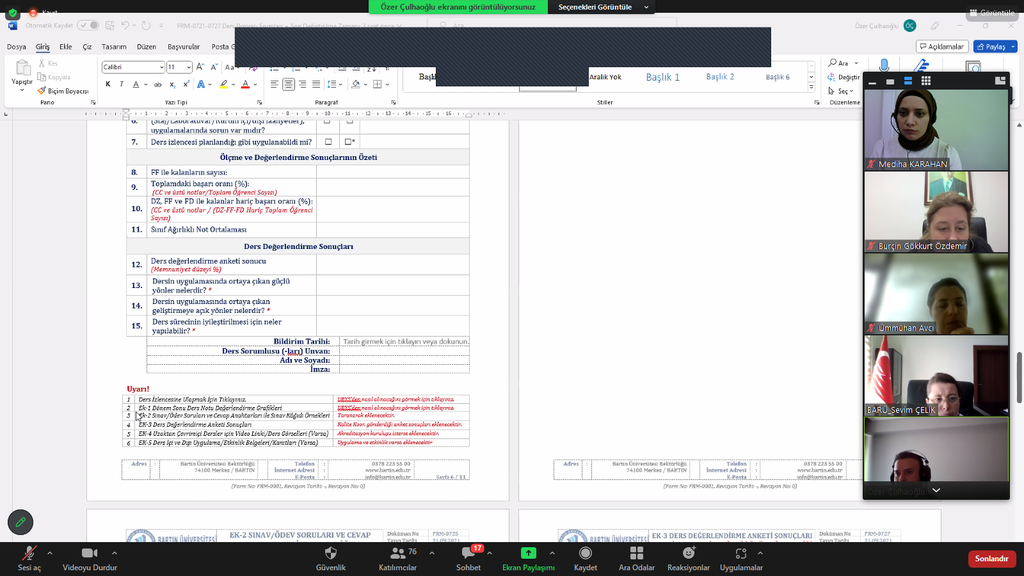Viewport: 1024px width, 576px height.
Task: Switch to the Ekle ribbon tab
Action: click(x=66, y=46)
